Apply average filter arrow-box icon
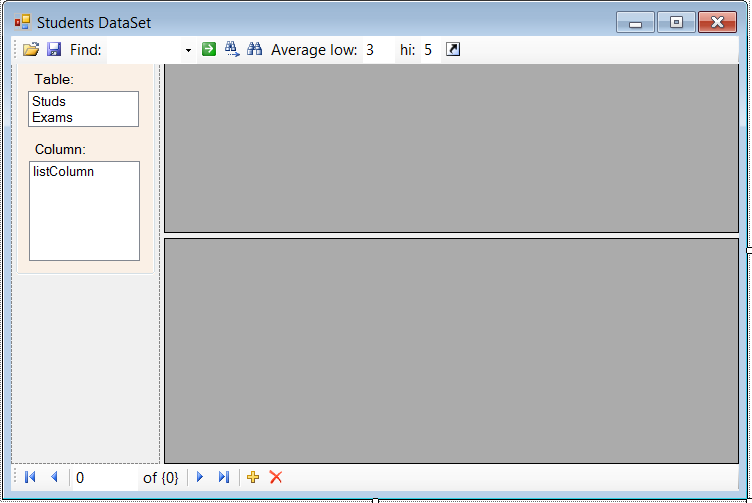The image size is (752, 503). pyautogui.click(x=453, y=49)
